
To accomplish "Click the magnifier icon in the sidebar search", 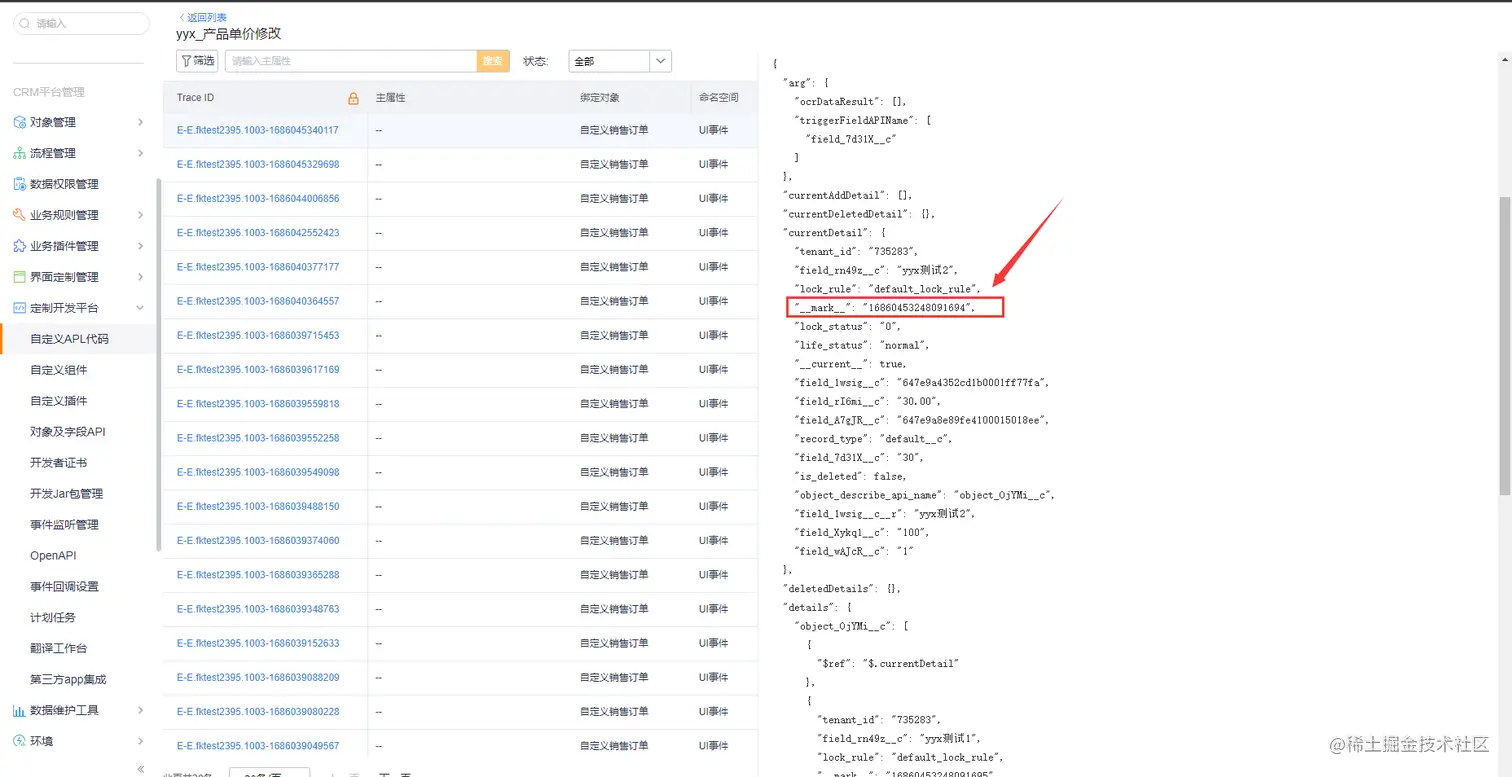I will click(26, 23).
